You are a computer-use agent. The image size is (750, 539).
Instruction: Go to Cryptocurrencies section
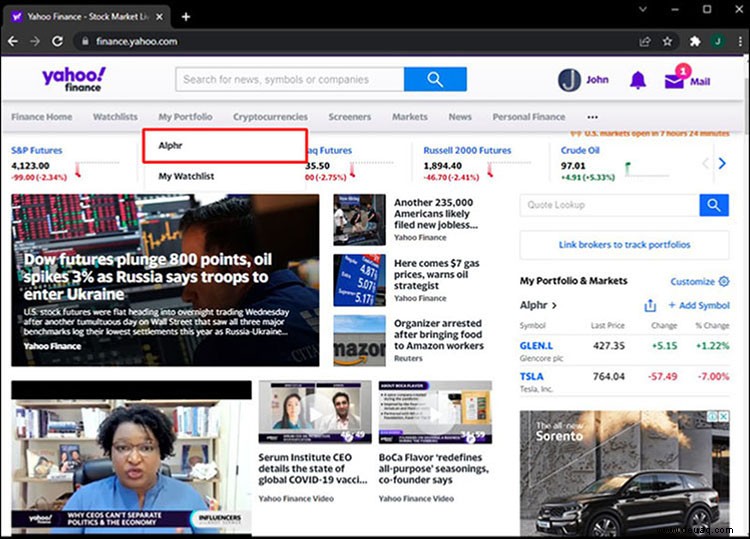pyautogui.click(x=270, y=117)
